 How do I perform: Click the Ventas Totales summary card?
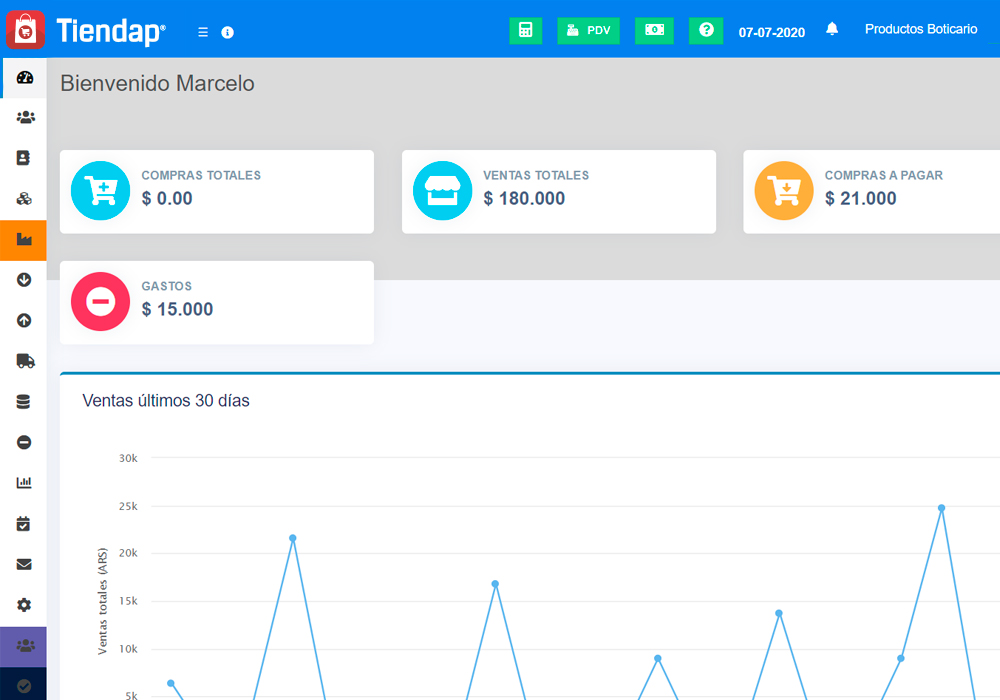(558, 192)
